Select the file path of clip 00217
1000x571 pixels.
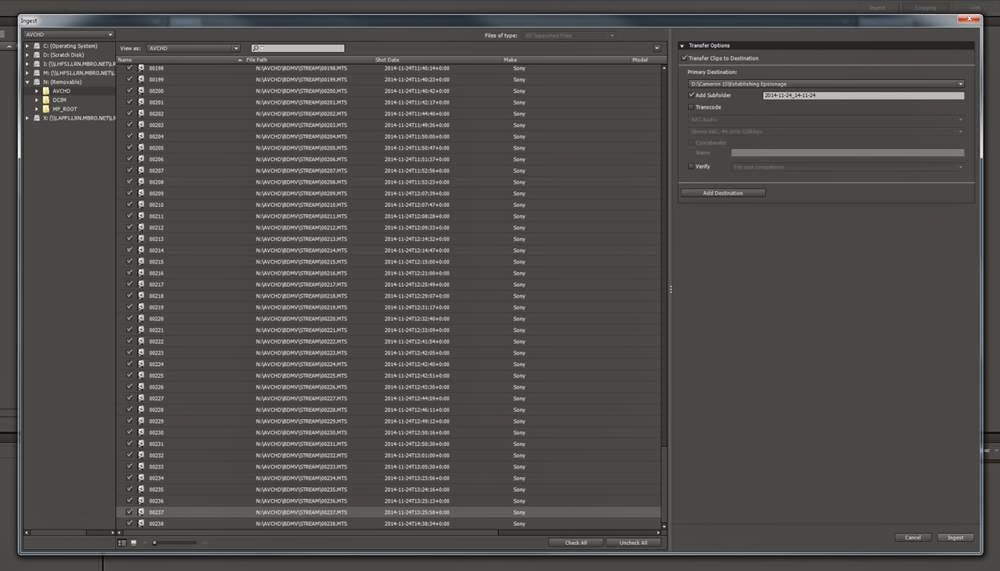tap(302, 285)
